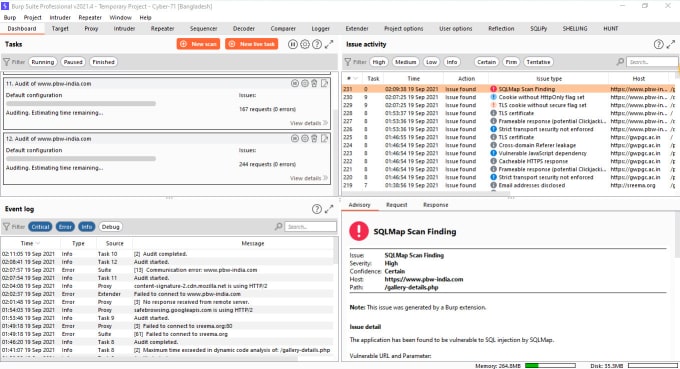The image size is (680, 369).
Task: Click task 11 audit progress bar
Action: (81, 104)
